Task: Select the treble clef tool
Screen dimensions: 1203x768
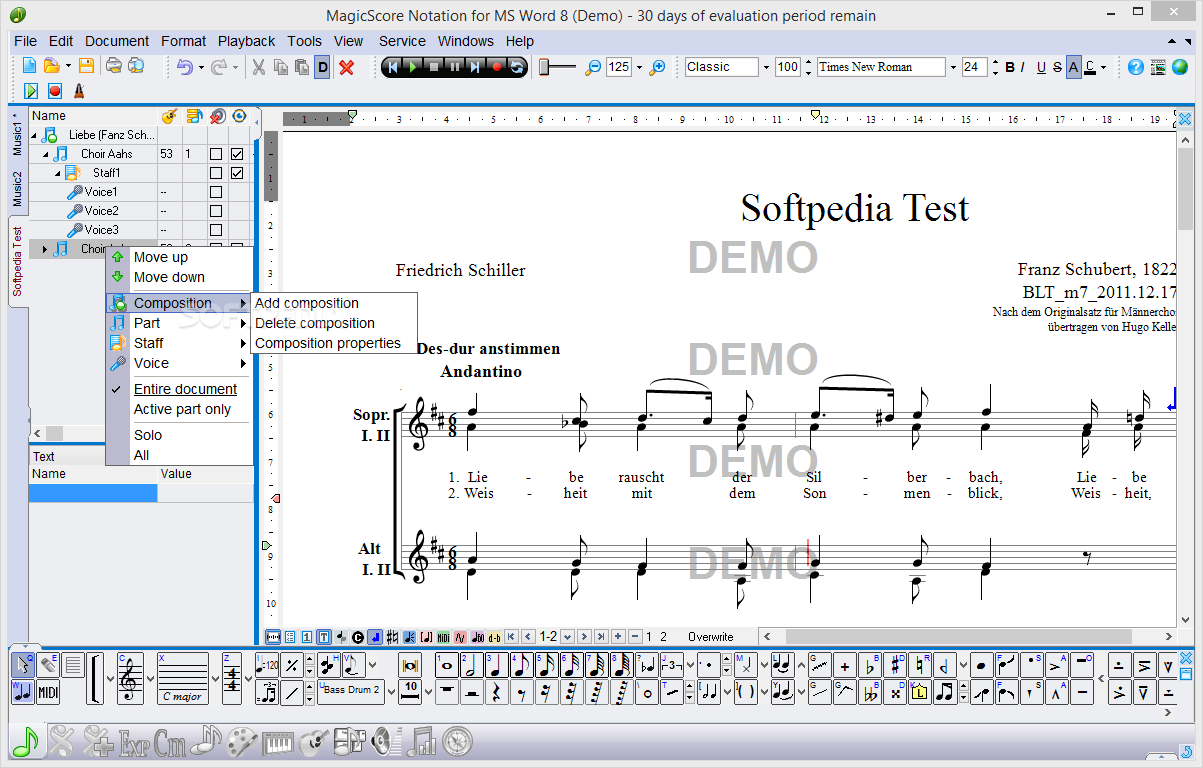Action: [130, 678]
